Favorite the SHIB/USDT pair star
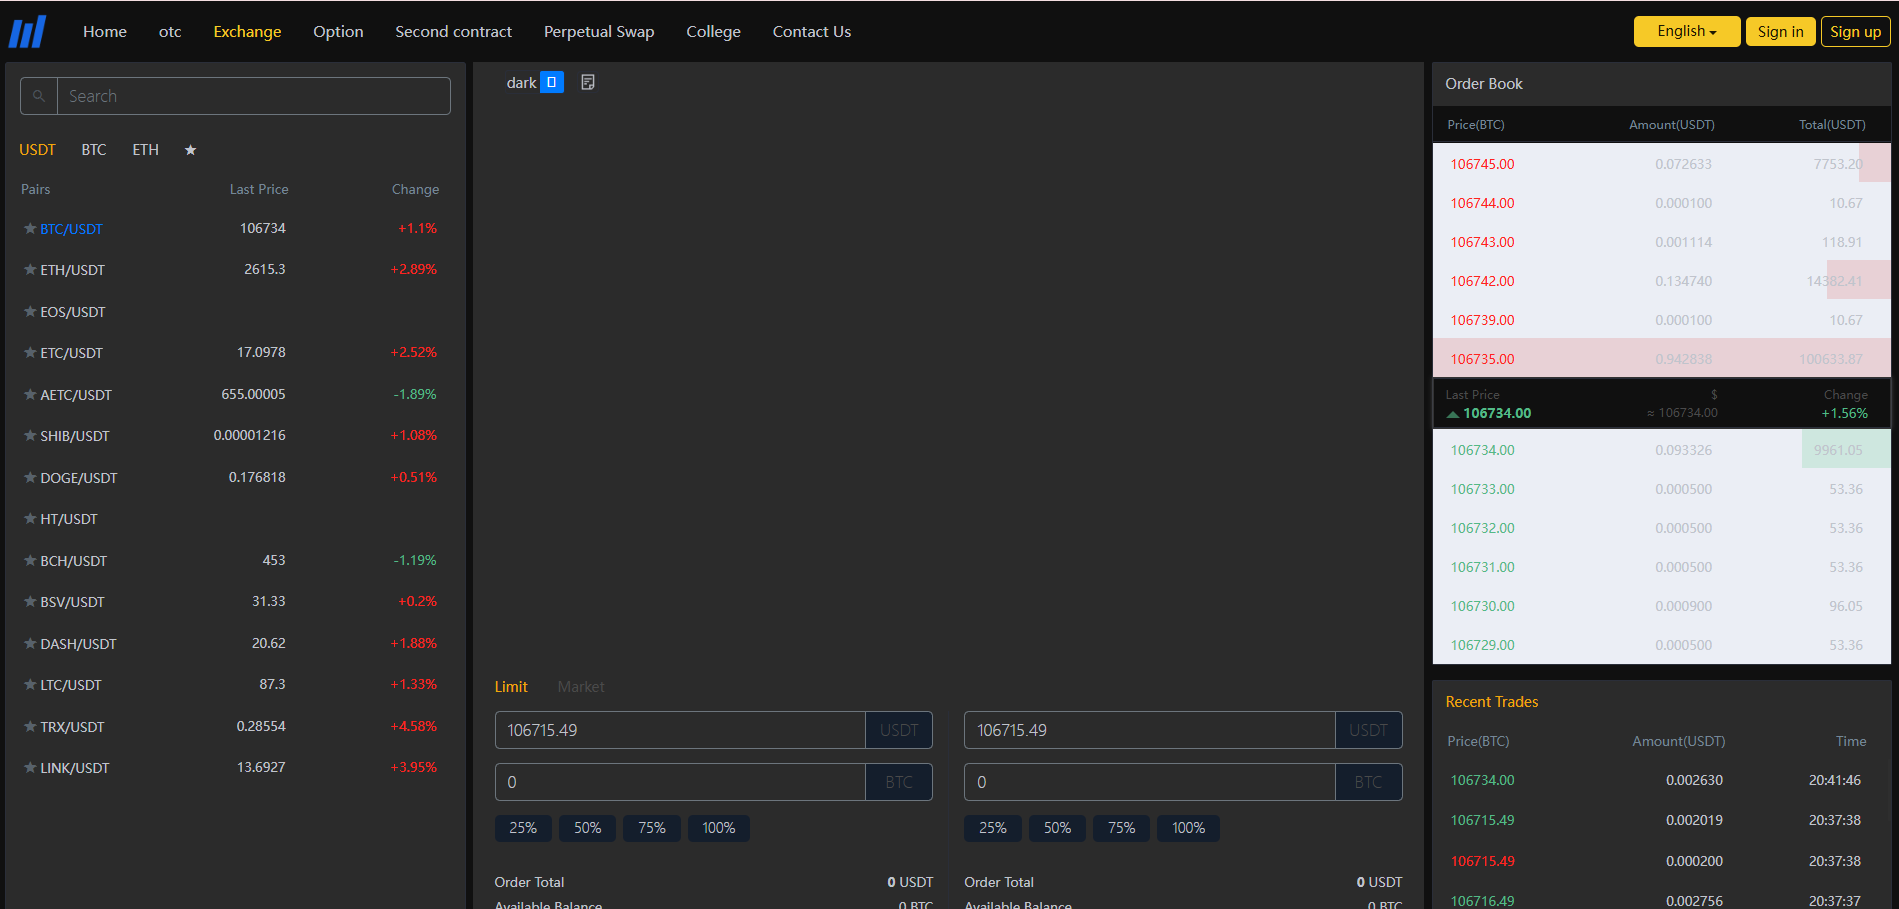 [x=30, y=436]
